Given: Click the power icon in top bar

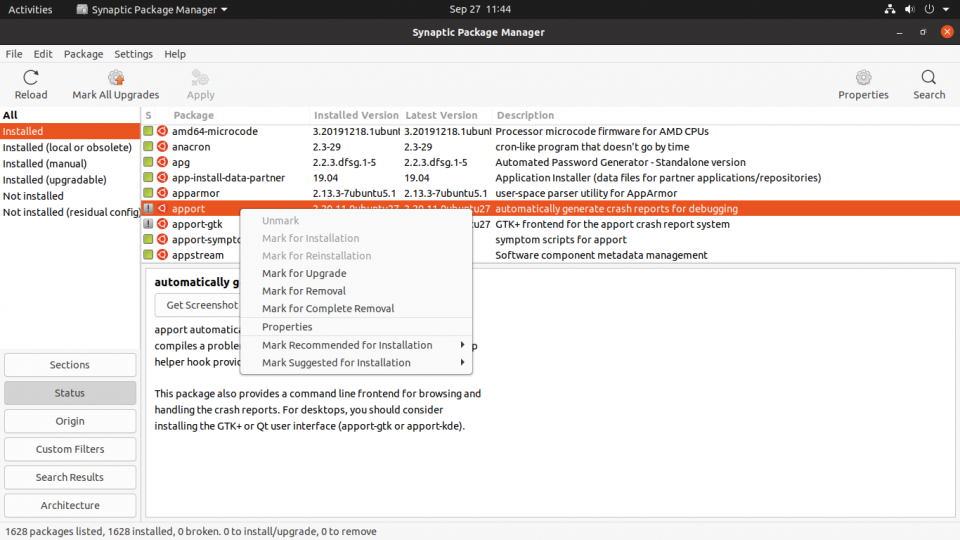Looking at the screenshot, I should 929,9.
